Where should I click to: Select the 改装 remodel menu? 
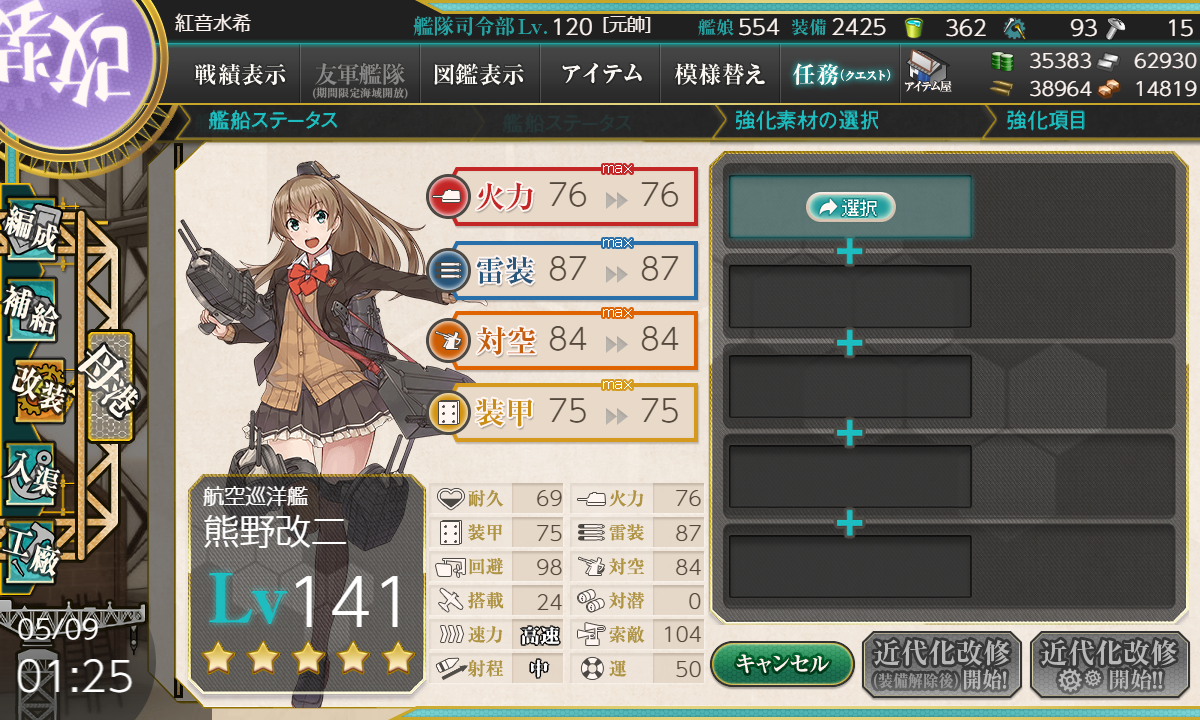click(x=38, y=390)
